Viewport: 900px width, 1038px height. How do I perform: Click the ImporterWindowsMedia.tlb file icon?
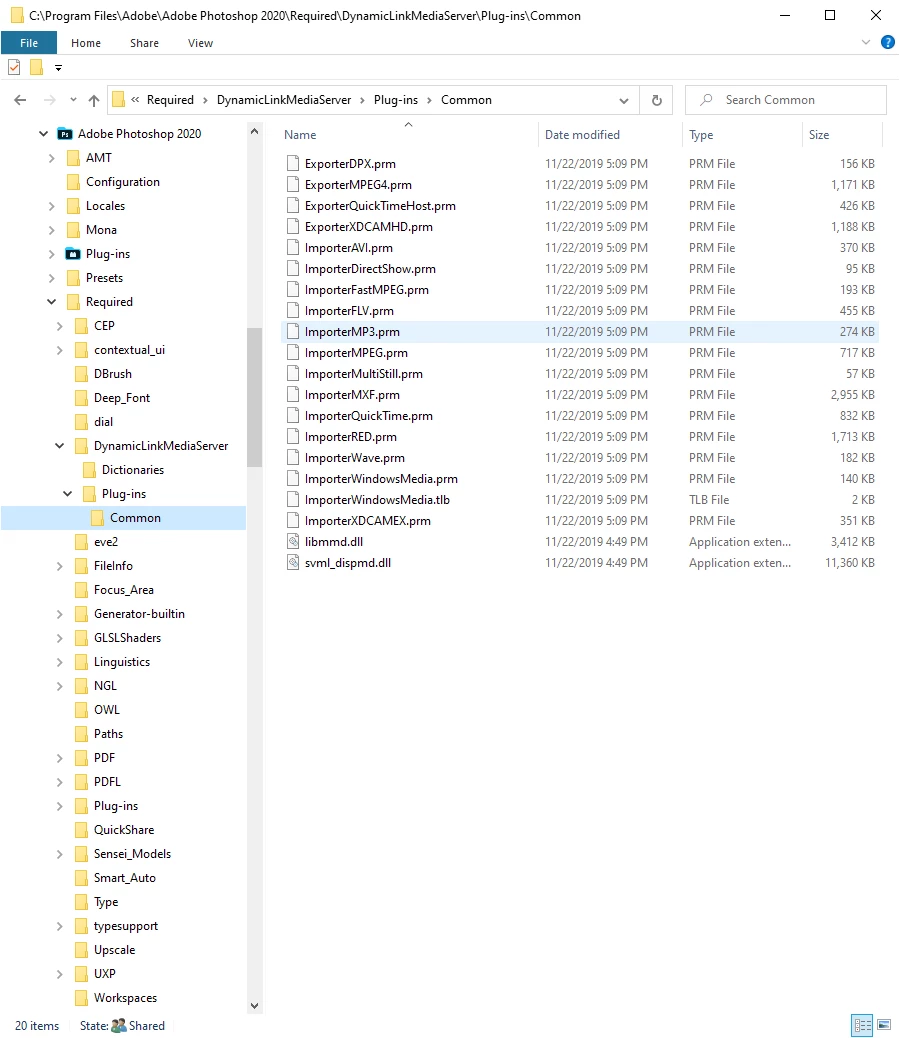coord(293,500)
